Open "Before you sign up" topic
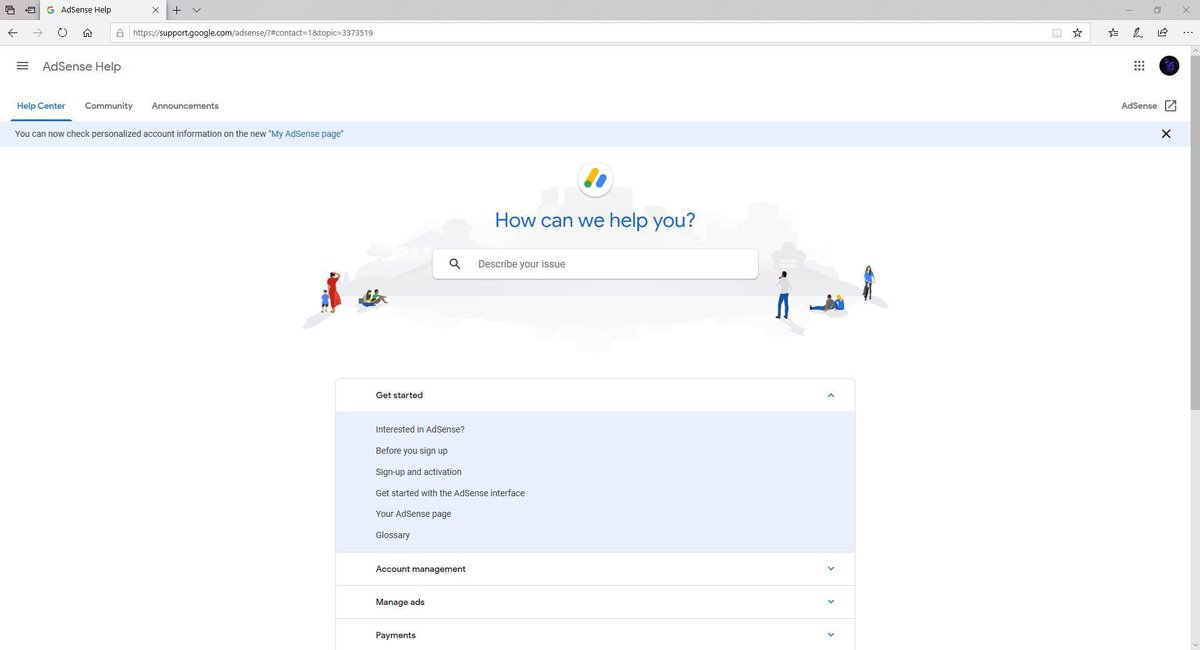This screenshot has width=1200, height=650. tap(412, 451)
